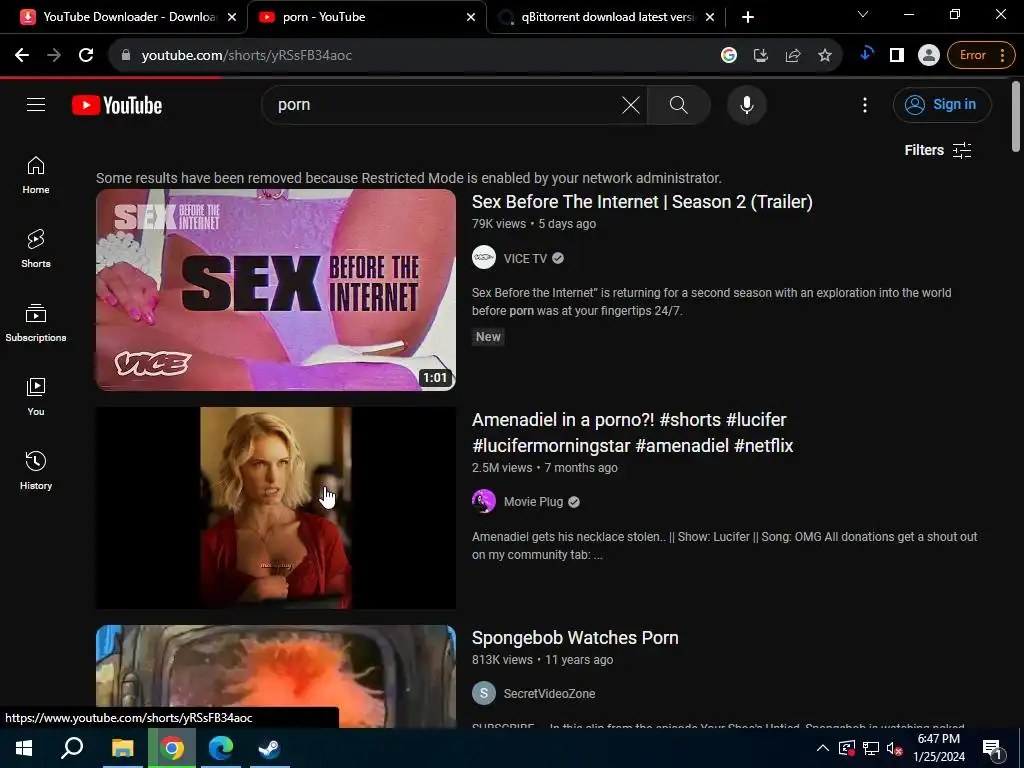
Task: Open the SecretVideoZone channel link
Action: coord(549,694)
